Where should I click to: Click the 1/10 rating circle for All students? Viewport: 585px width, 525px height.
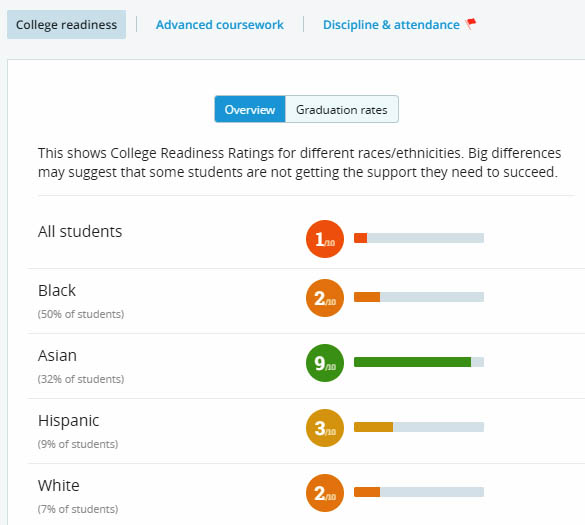click(325, 239)
